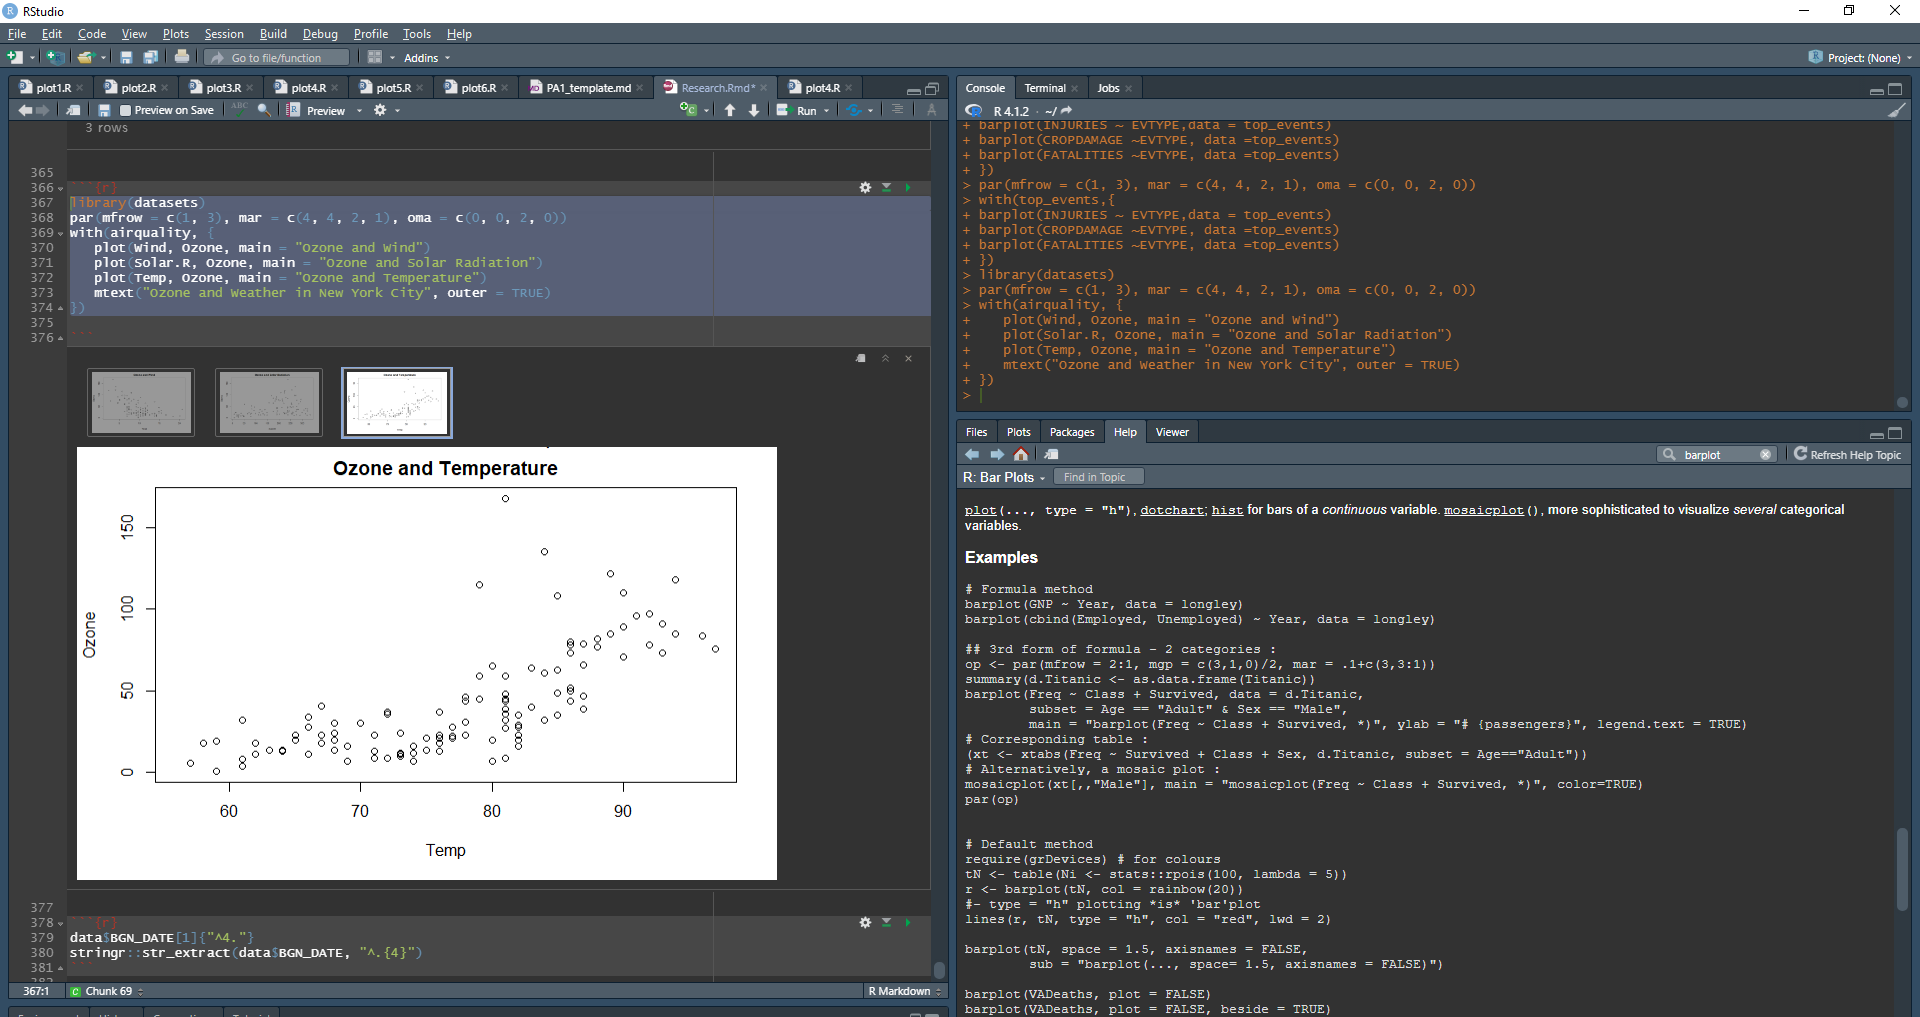Go to Help home page
The height and width of the screenshot is (1017, 1920).
coord(1021,454)
